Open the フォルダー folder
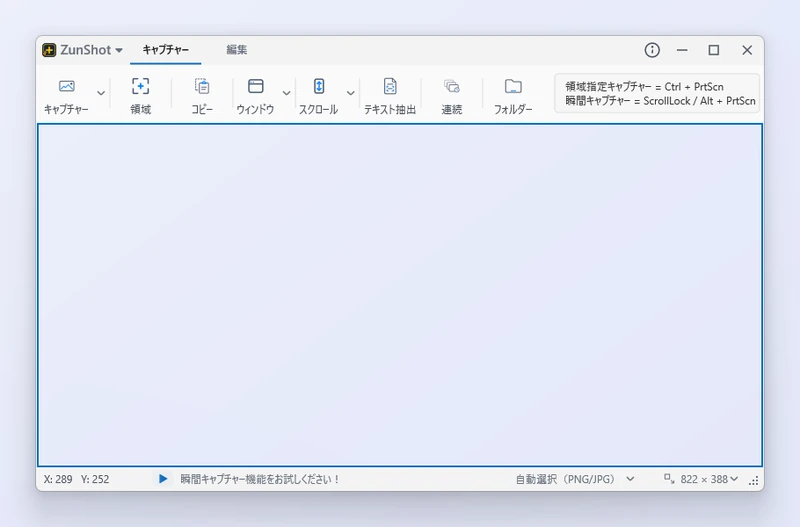The image size is (800, 527). click(x=513, y=96)
